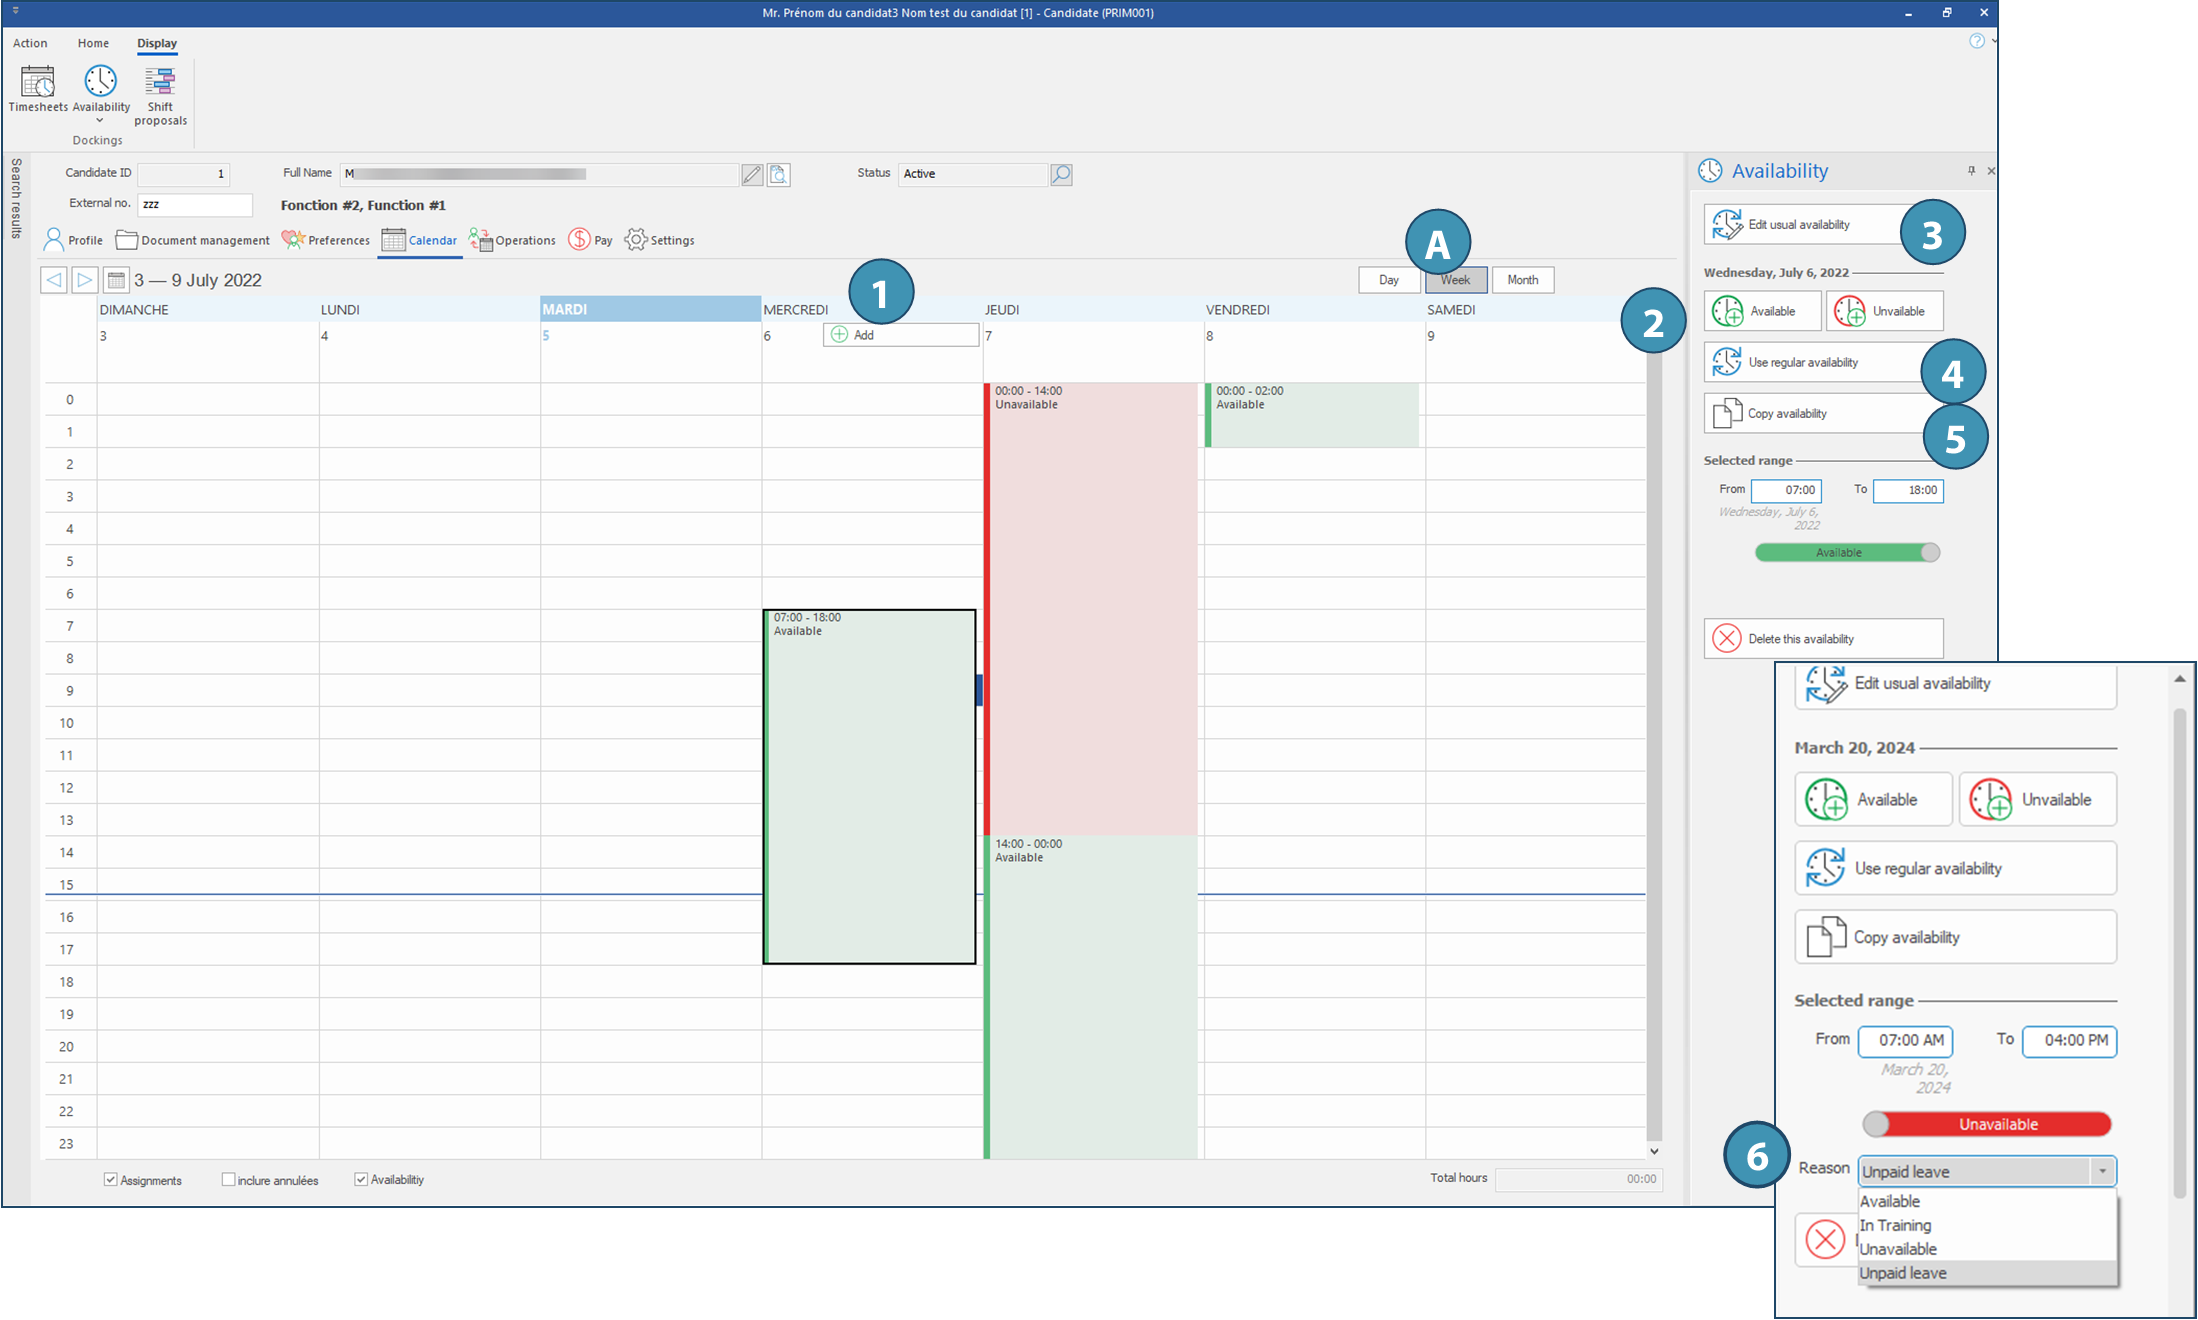Click the help question mark icon

[1976, 41]
